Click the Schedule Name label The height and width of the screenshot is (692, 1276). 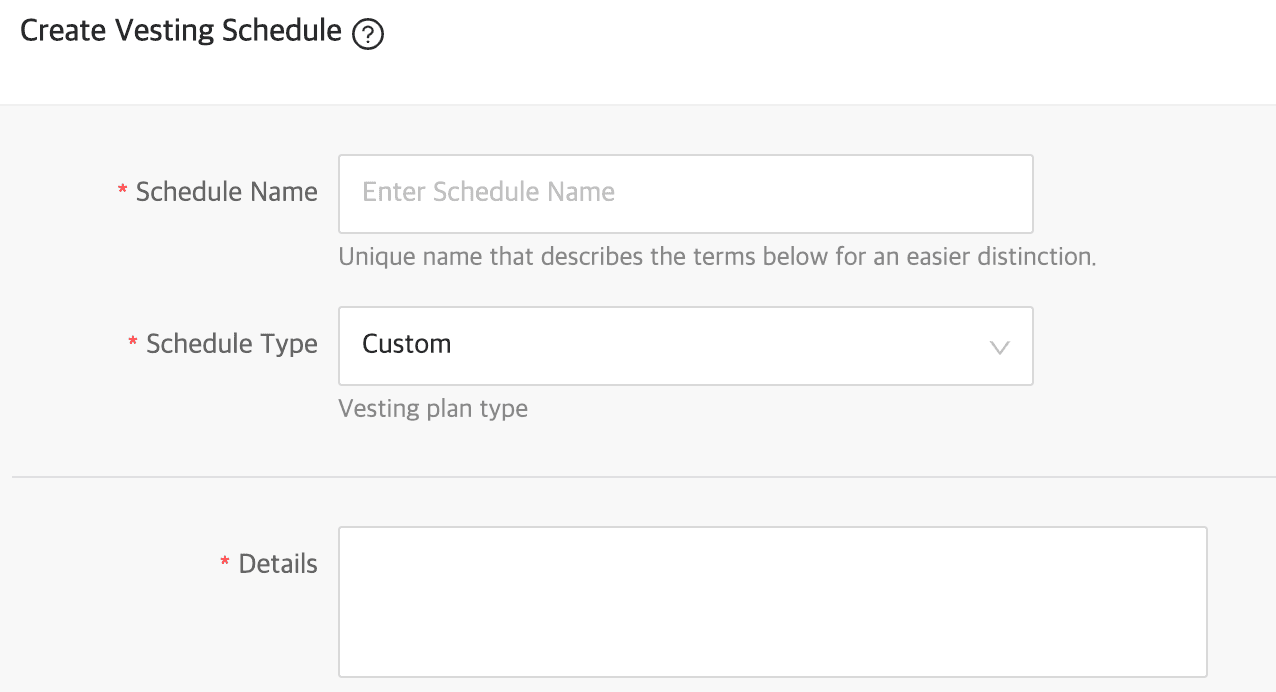(x=226, y=191)
